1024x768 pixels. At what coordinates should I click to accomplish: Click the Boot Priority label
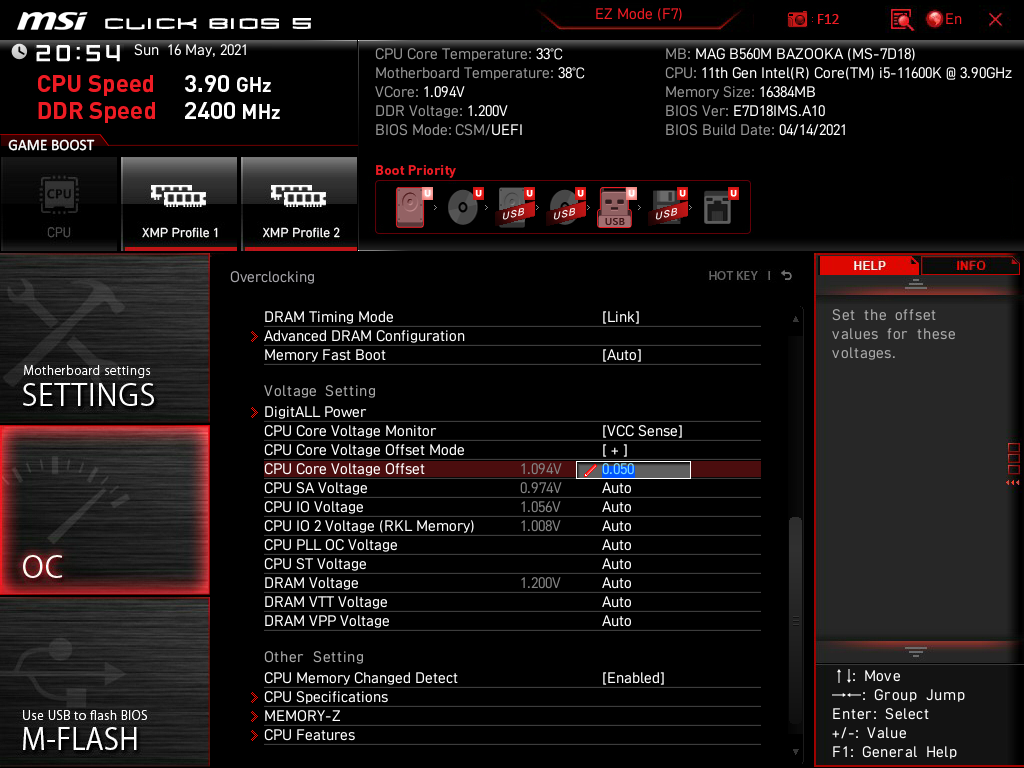tap(415, 170)
